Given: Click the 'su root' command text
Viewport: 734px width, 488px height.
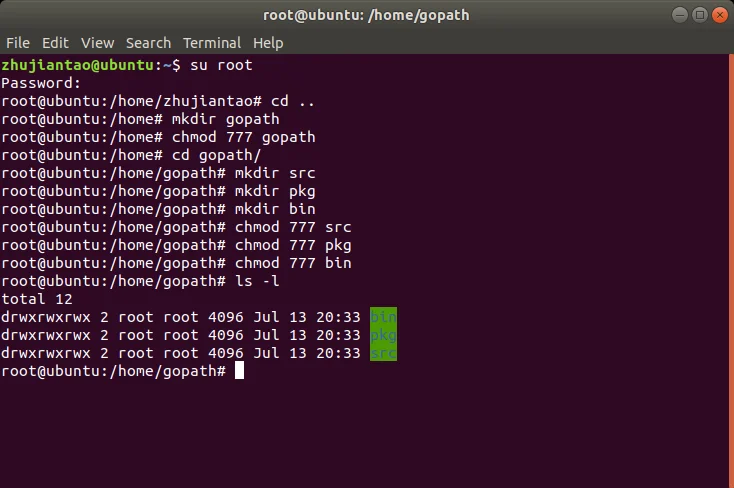Looking at the screenshot, I should [x=221, y=65].
